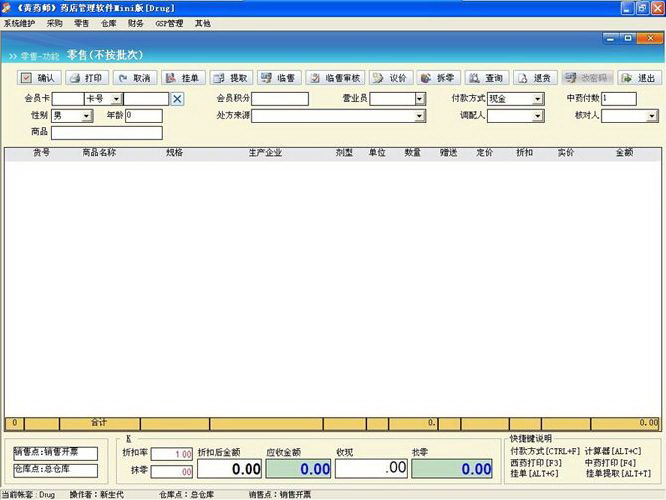This screenshot has width=666, height=500.
Task: Open the 零售 retail menu
Action: click(x=81, y=24)
